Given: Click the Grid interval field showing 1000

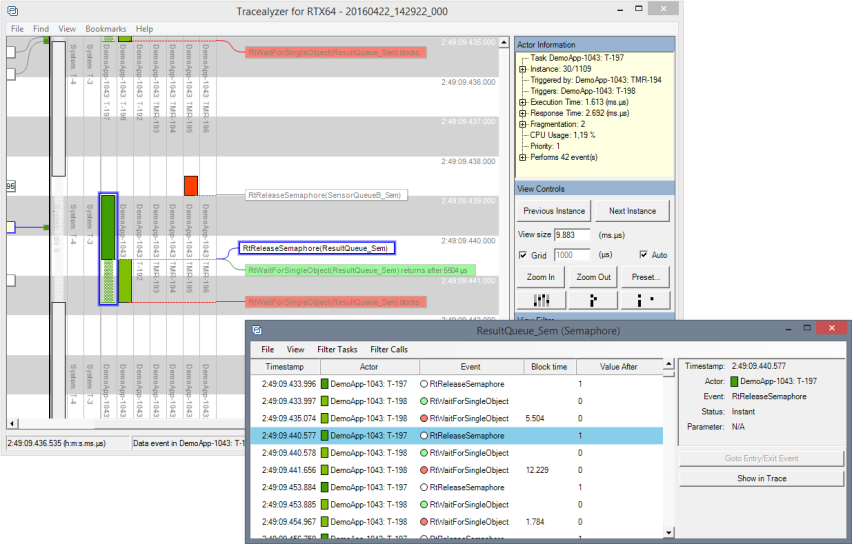Looking at the screenshot, I should (572, 255).
